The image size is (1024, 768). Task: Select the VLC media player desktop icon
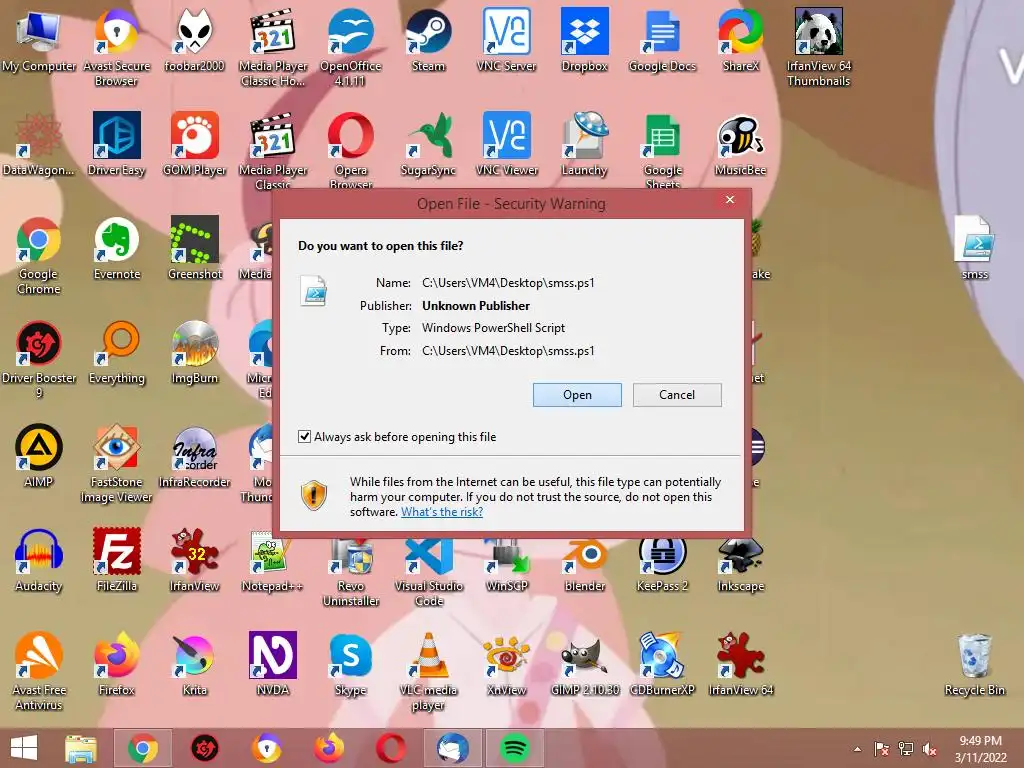[x=428, y=671]
